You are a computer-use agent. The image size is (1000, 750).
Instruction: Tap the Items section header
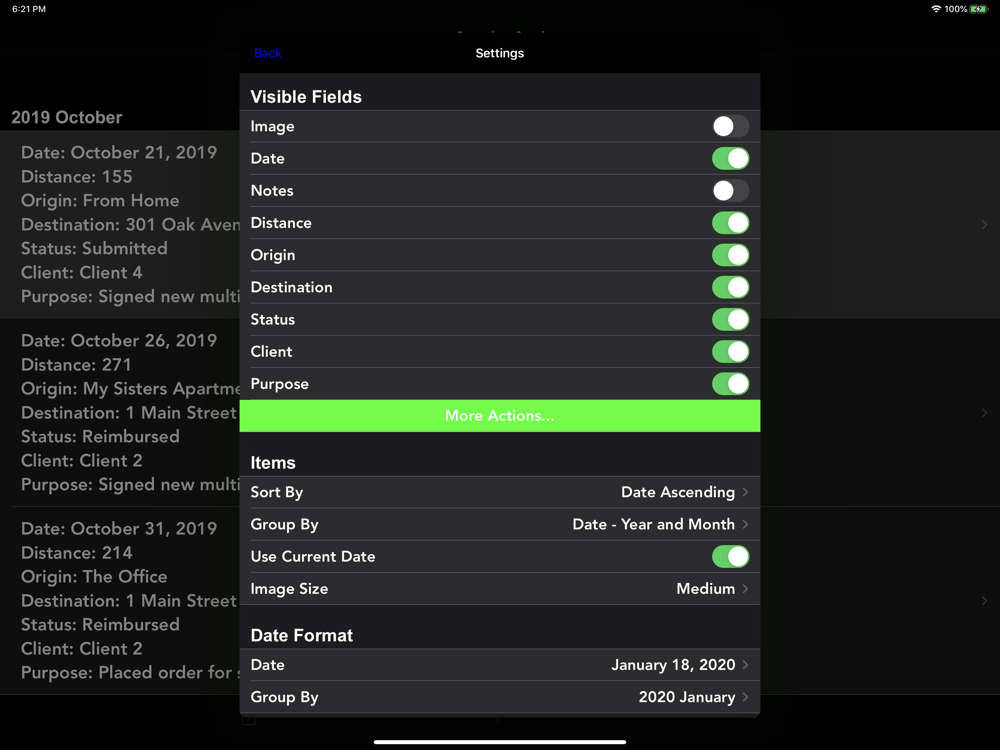(x=273, y=463)
